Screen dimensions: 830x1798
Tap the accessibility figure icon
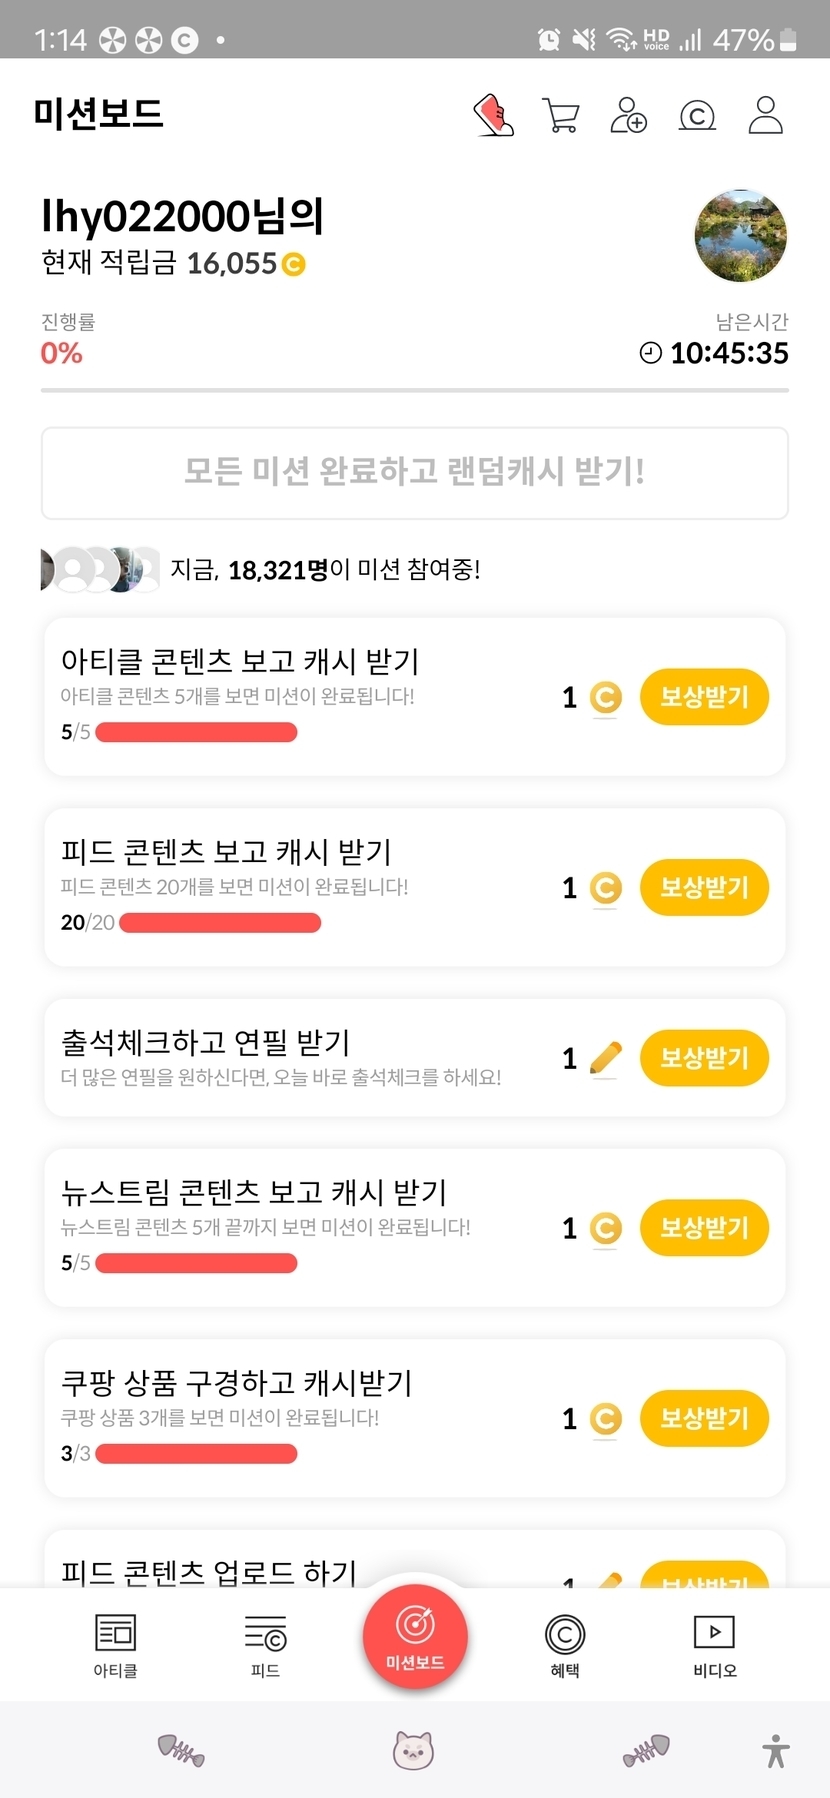(x=776, y=1751)
